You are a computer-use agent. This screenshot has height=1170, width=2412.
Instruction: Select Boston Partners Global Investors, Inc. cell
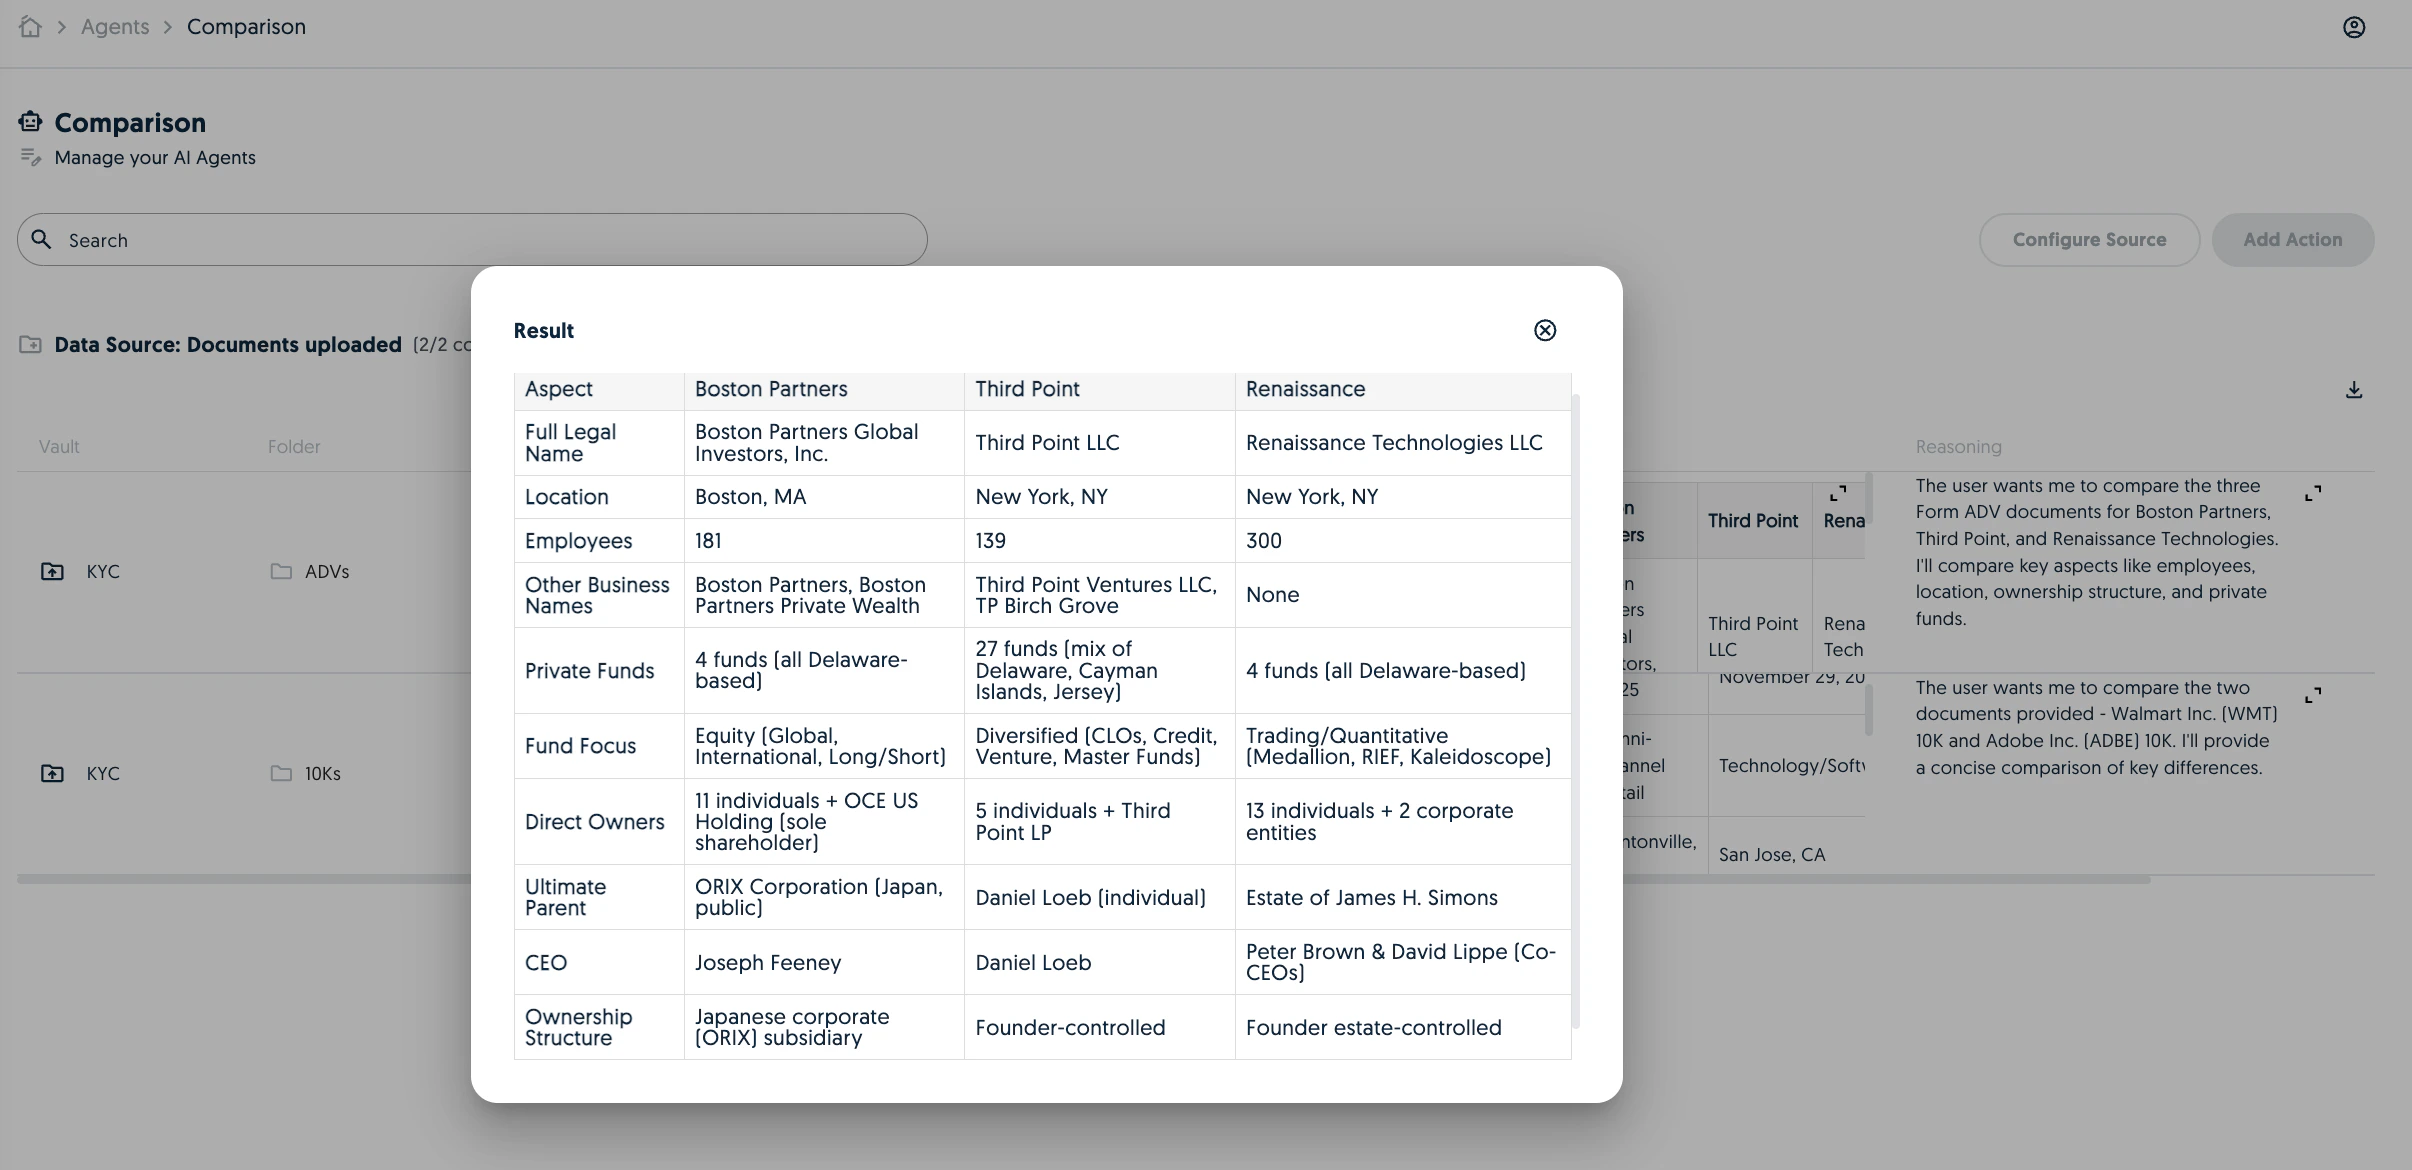[824, 443]
